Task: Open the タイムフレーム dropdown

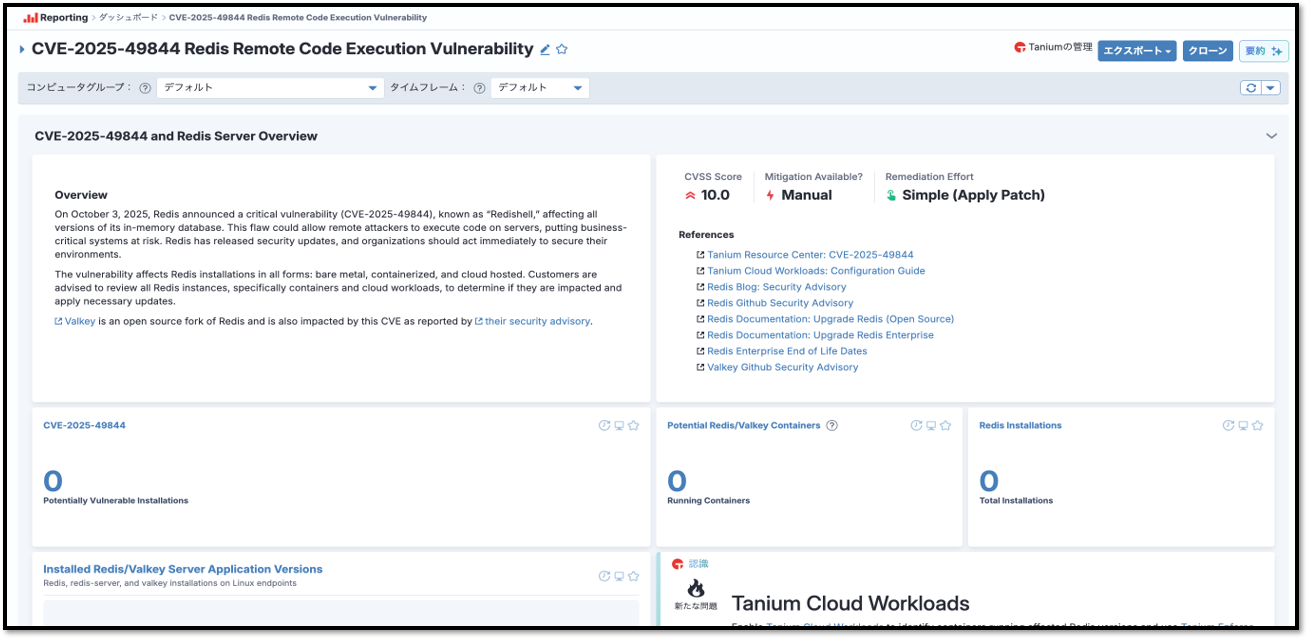Action: (x=540, y=88)
